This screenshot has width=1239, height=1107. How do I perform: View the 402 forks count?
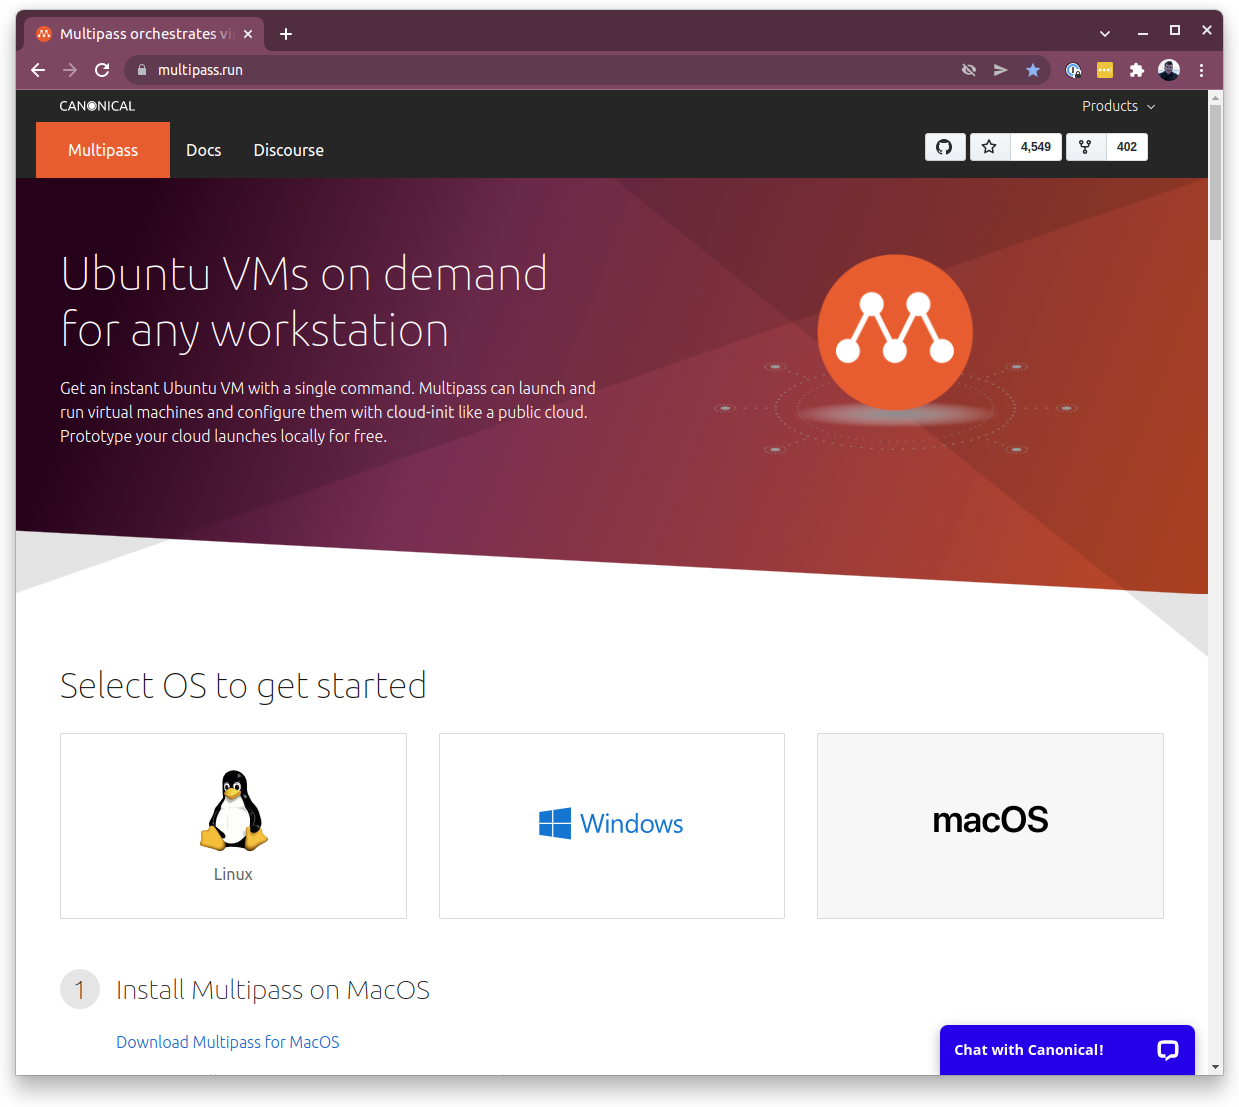click(x=1127, y=147)
